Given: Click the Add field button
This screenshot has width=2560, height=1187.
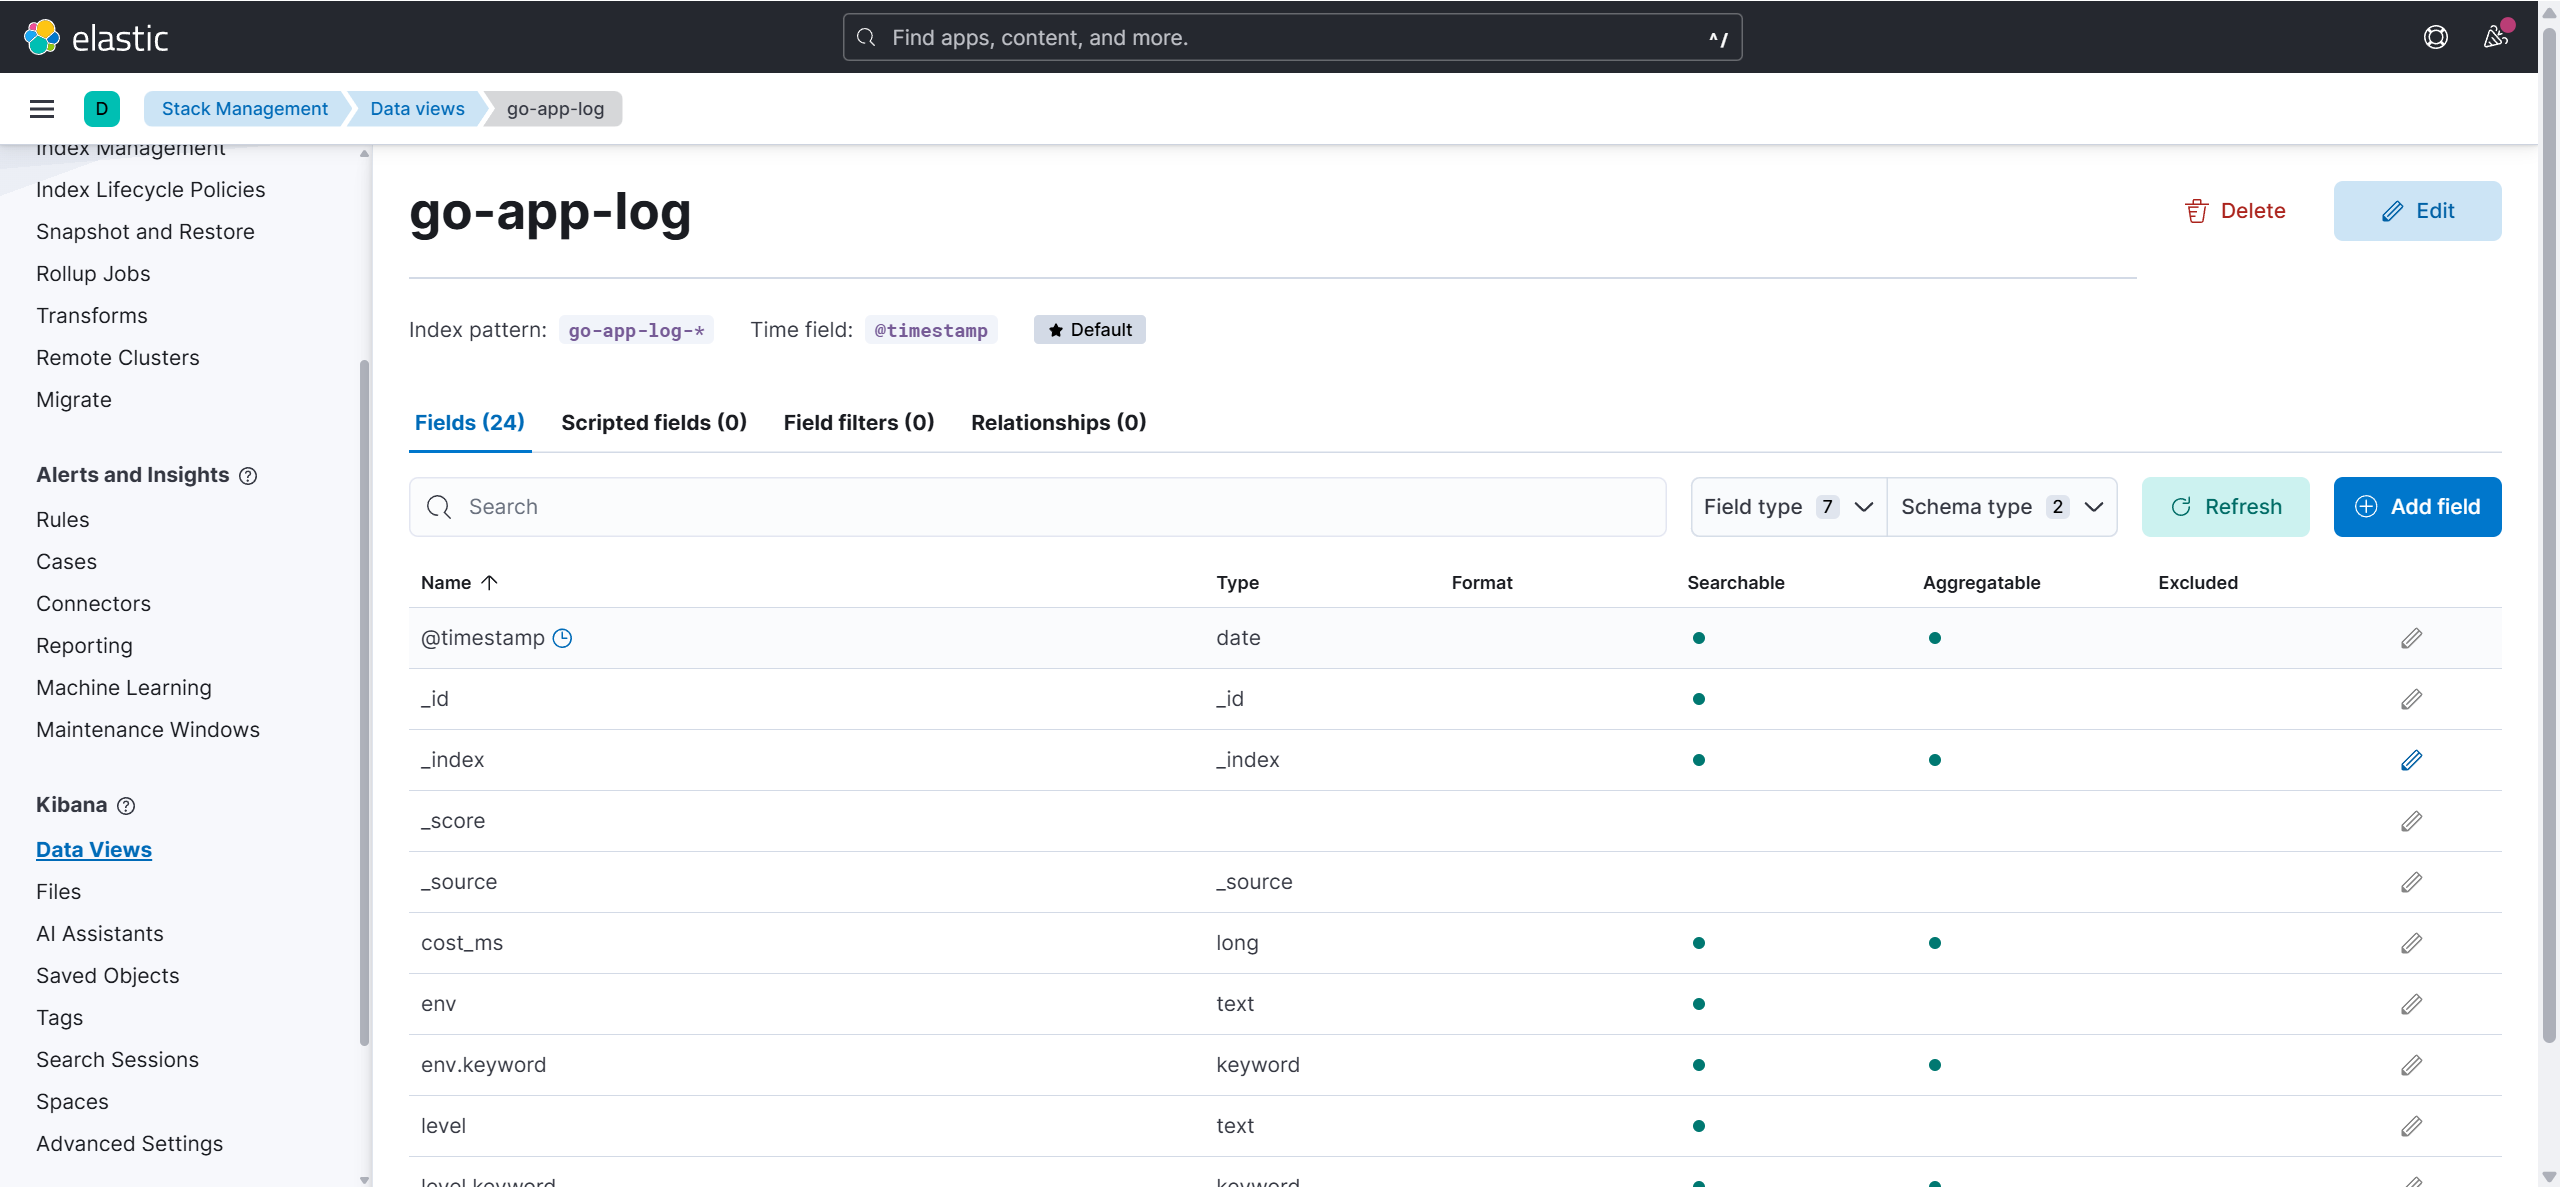Looking at the screenshot, I should pos(2417,507).
